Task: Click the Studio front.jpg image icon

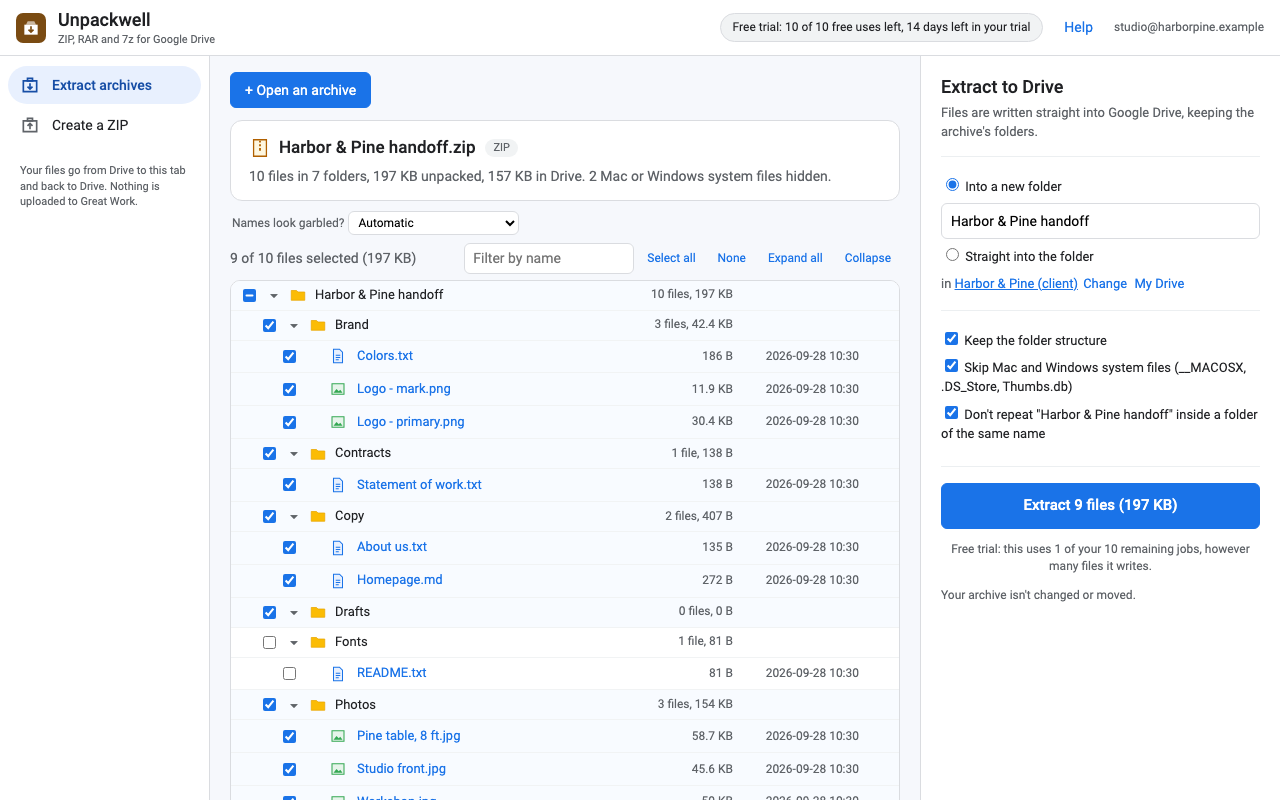Action: coord(338,769)
